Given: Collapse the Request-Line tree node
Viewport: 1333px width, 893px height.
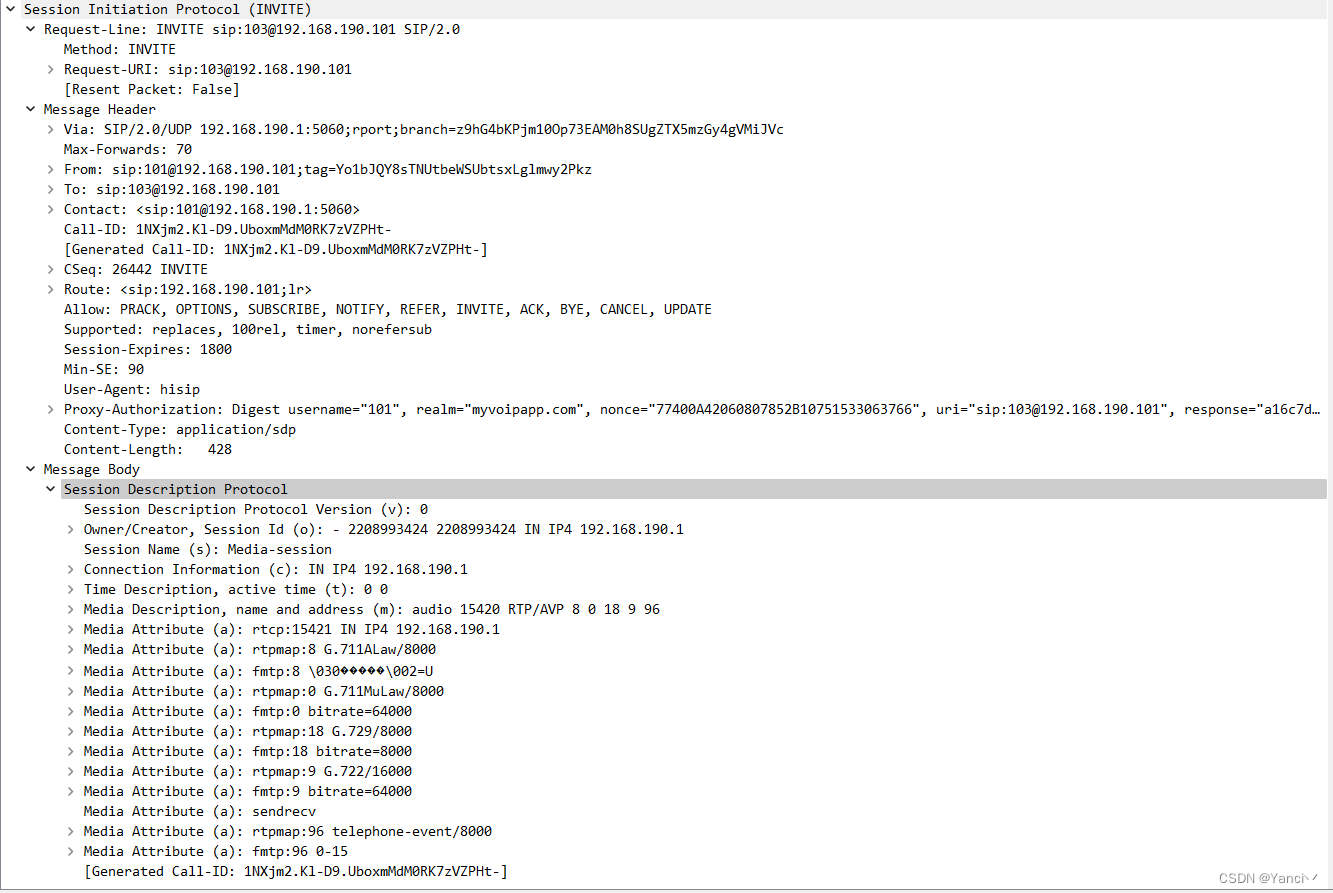Looking at the screenshot, I should [x=29, y=29].
